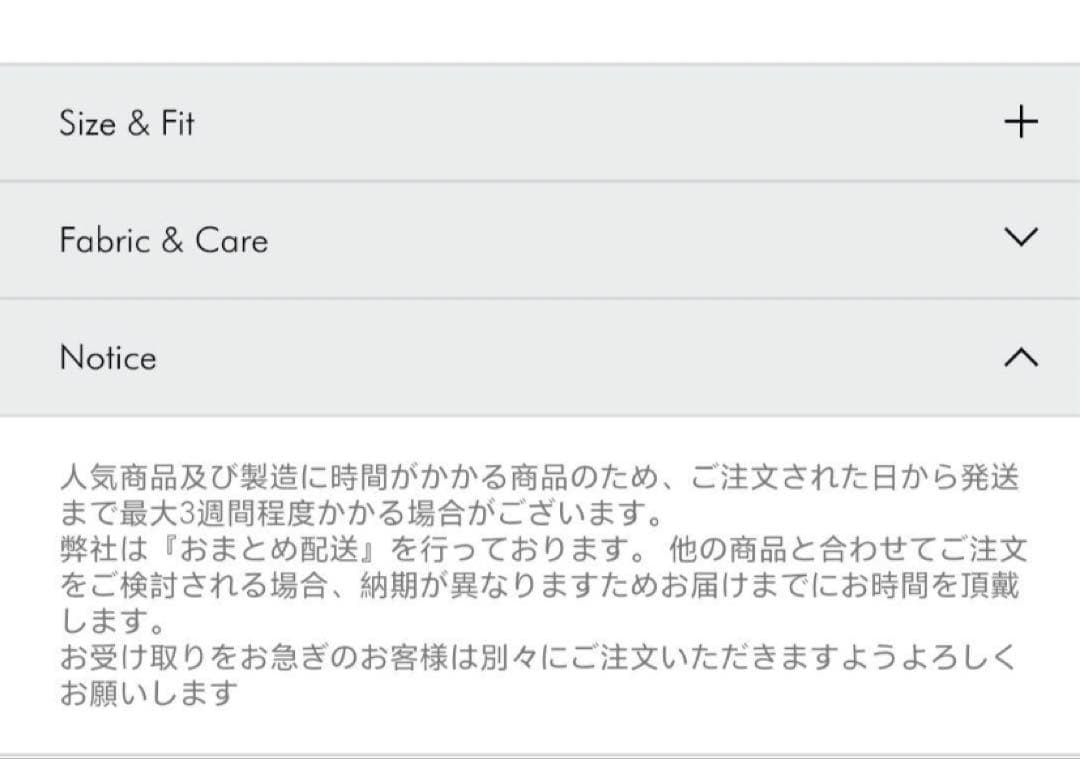This screenshot has height=759, width=1080.
Task: Click the word "Care" in the second header
Action: pos(232,240)
